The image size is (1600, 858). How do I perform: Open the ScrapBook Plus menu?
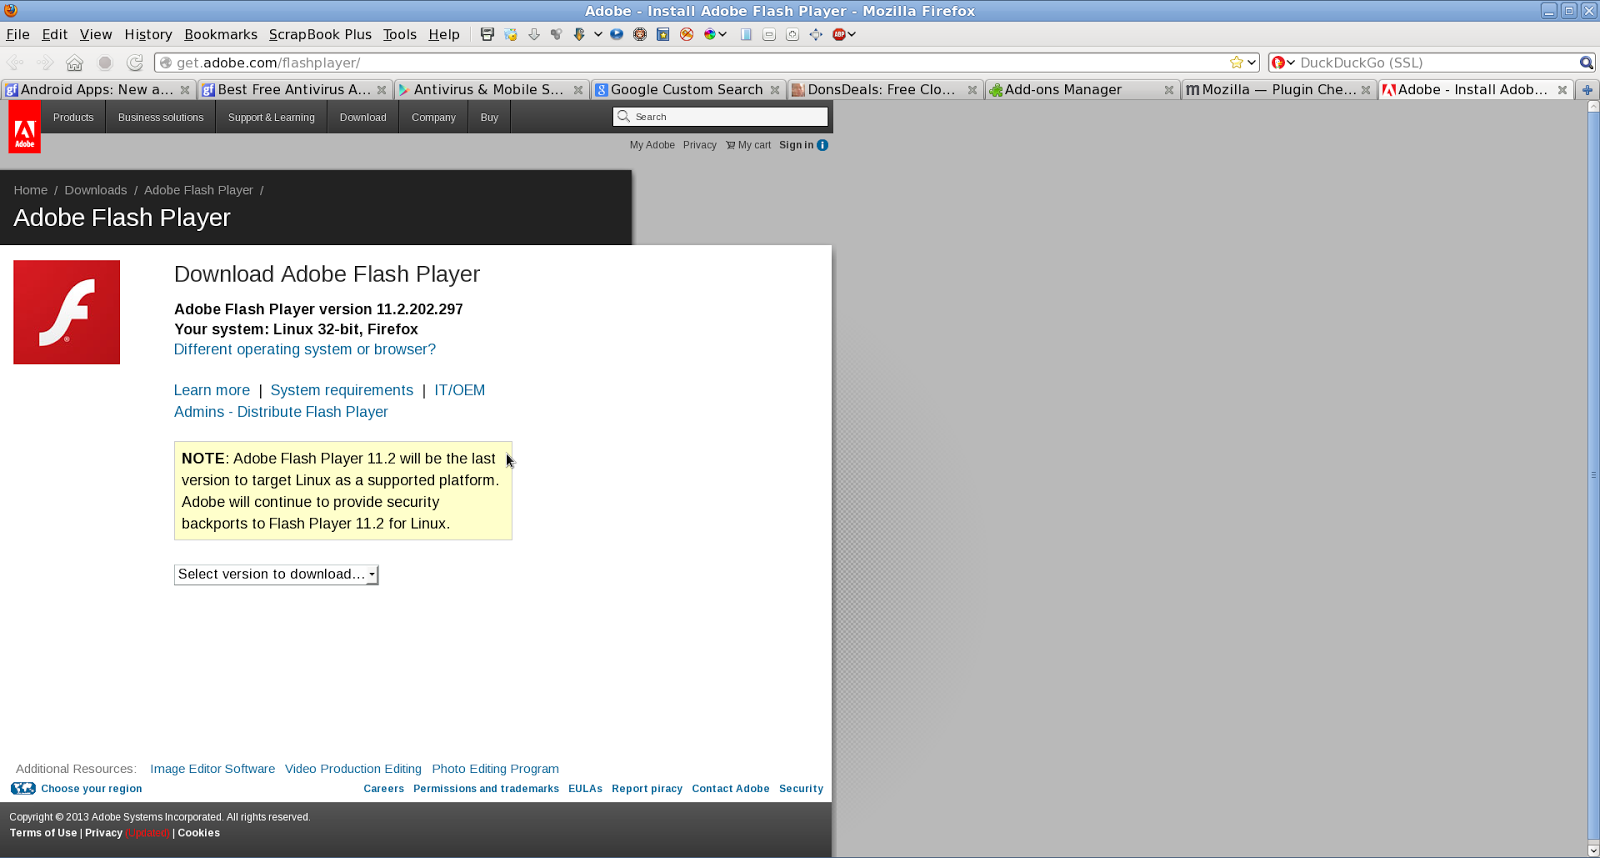click(320, 34)
